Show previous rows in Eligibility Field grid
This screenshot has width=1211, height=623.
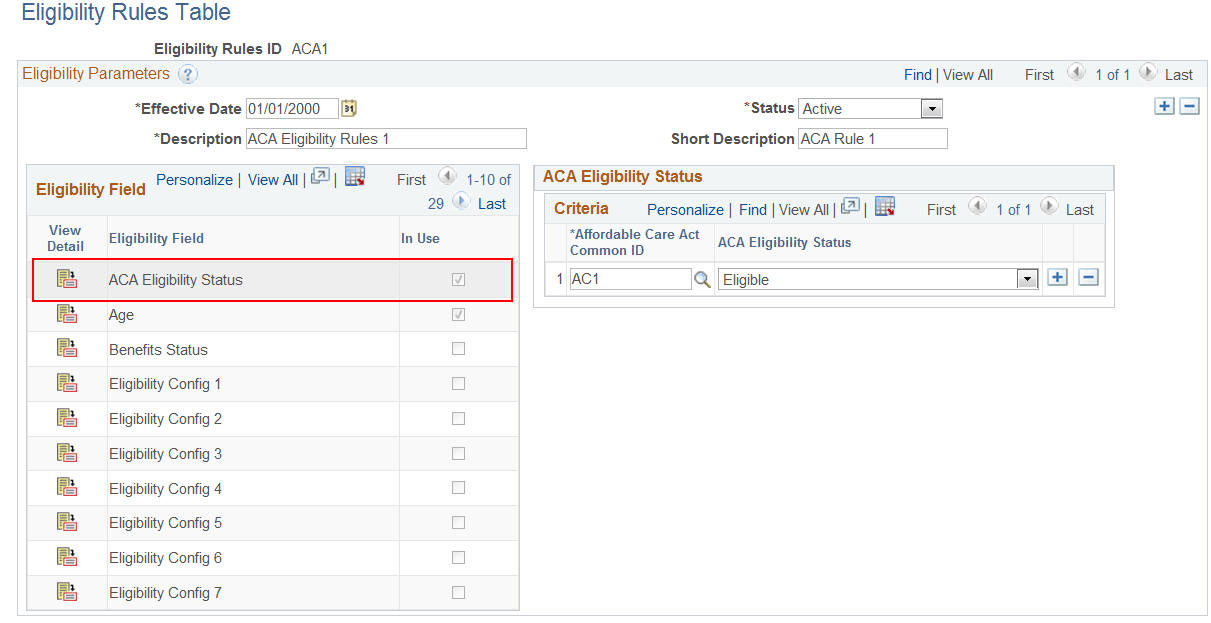pyautogui.click(x=448, y=178)
